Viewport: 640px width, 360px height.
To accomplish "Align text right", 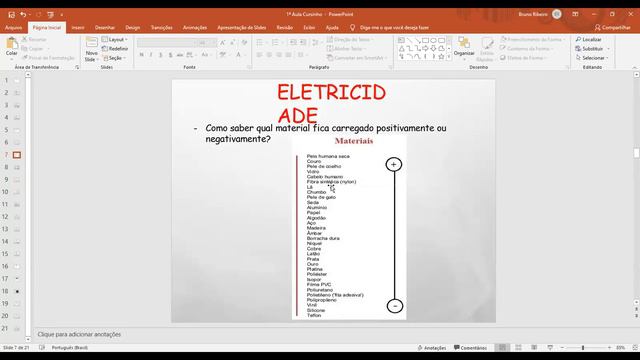I will (279, 55).
